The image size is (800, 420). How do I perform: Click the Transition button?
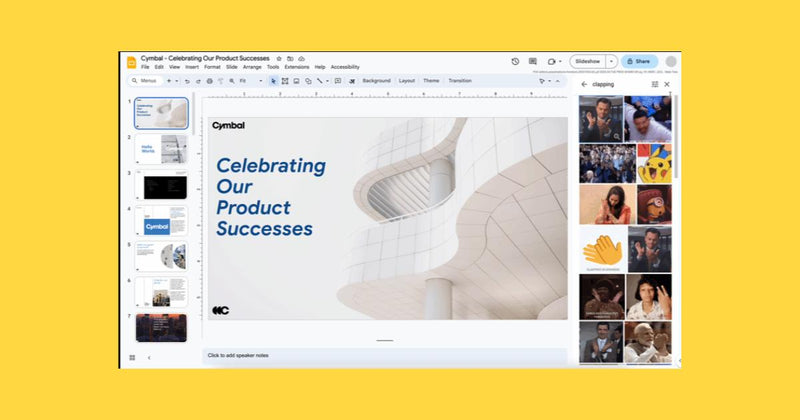460,81
